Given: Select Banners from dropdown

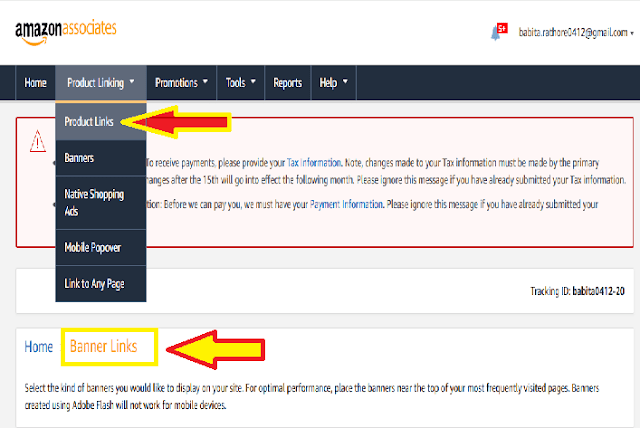Looking at the screenshot, I should (101, 158).
